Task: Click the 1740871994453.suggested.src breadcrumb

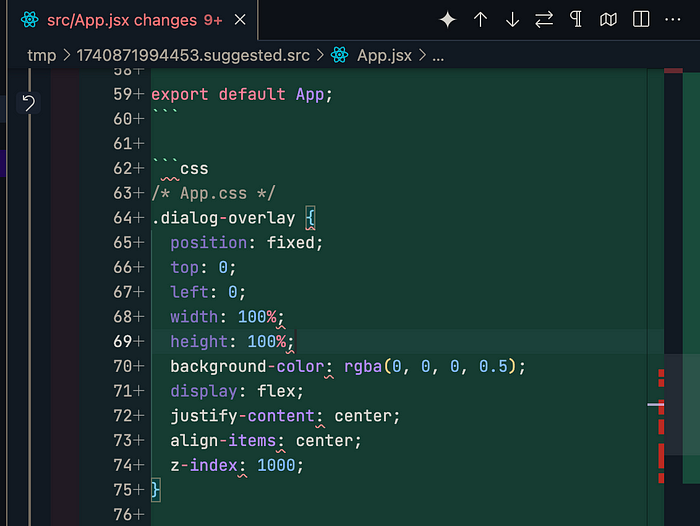Action: [193, 55]
